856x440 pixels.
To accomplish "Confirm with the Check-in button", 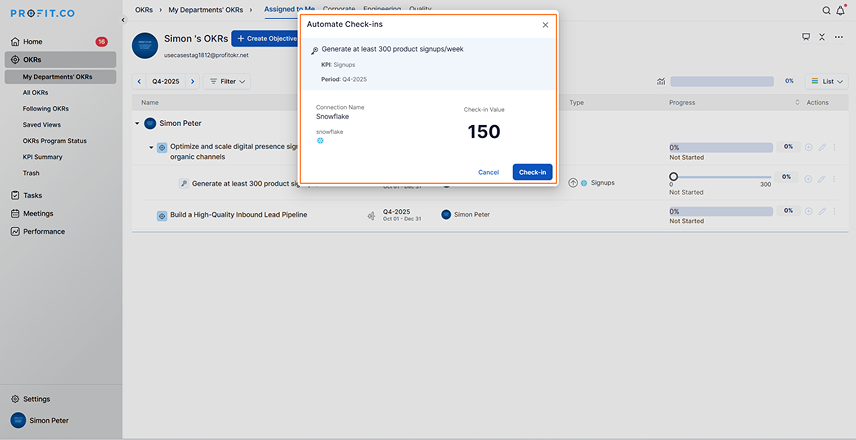I will (x=532, y=172).
